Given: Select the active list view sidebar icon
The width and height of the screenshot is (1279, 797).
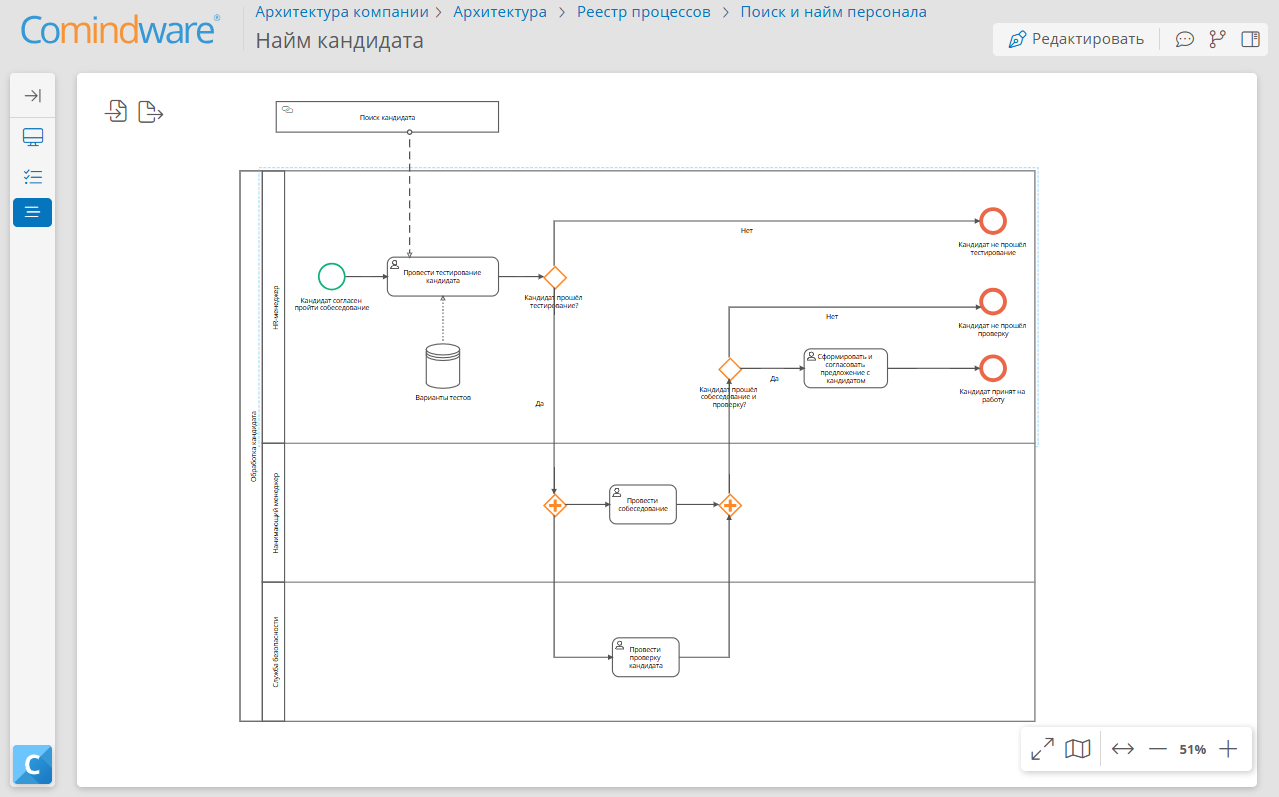Looking at the screenshot, I should tap(33, 212).
